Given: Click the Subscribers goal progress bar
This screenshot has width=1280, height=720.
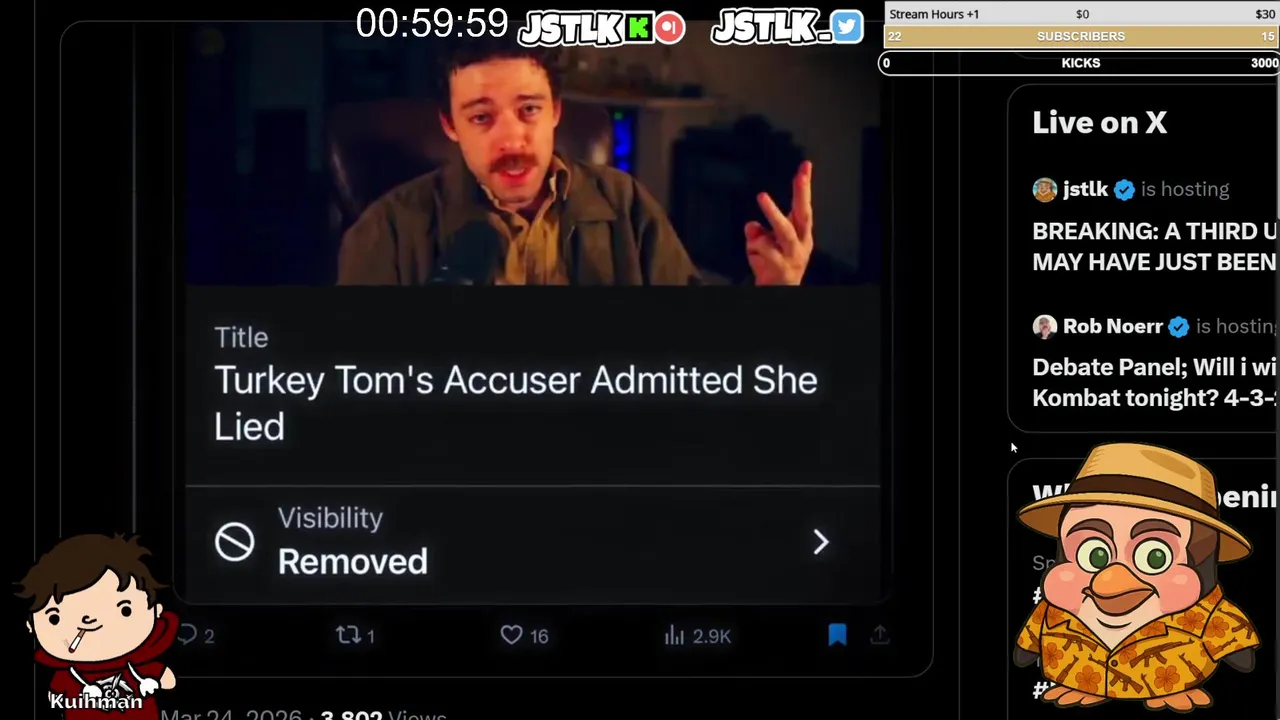Looking at the screenshot, I should (x=1081, y=36).
